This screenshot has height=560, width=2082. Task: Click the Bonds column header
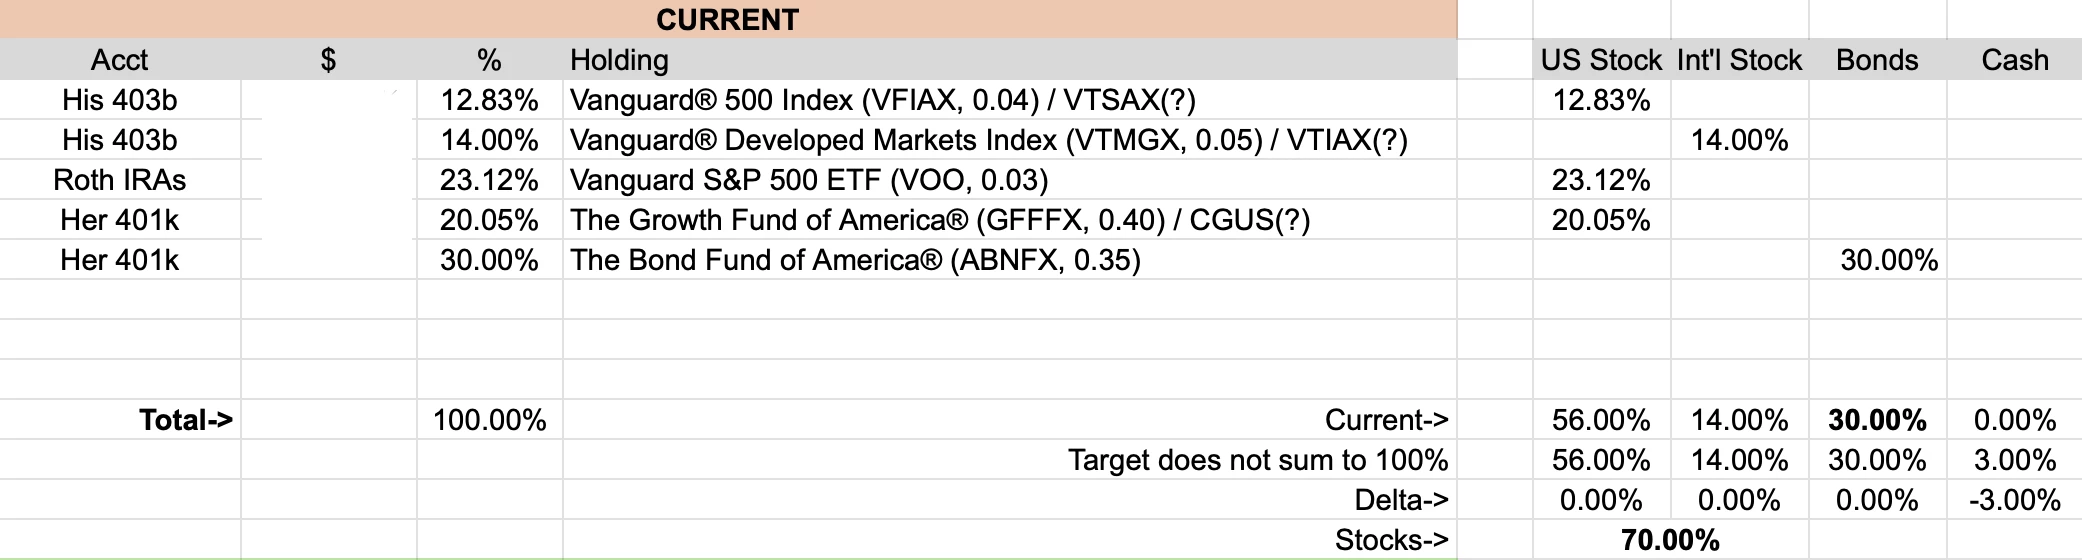(x=1877, y=60)
